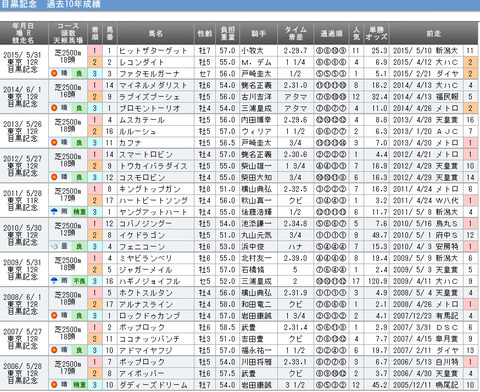Click the 2015/ 5/31 race date cell
This screenshot has width=480, height=392.
point(24,62)
